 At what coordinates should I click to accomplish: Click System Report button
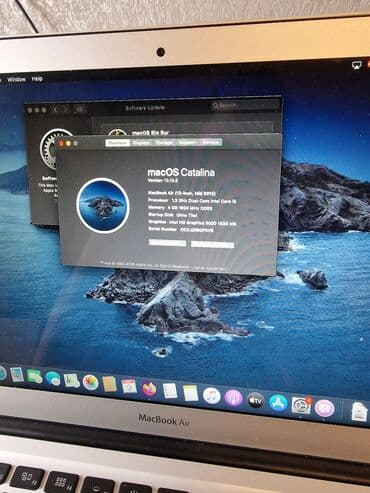coord(167,243)
